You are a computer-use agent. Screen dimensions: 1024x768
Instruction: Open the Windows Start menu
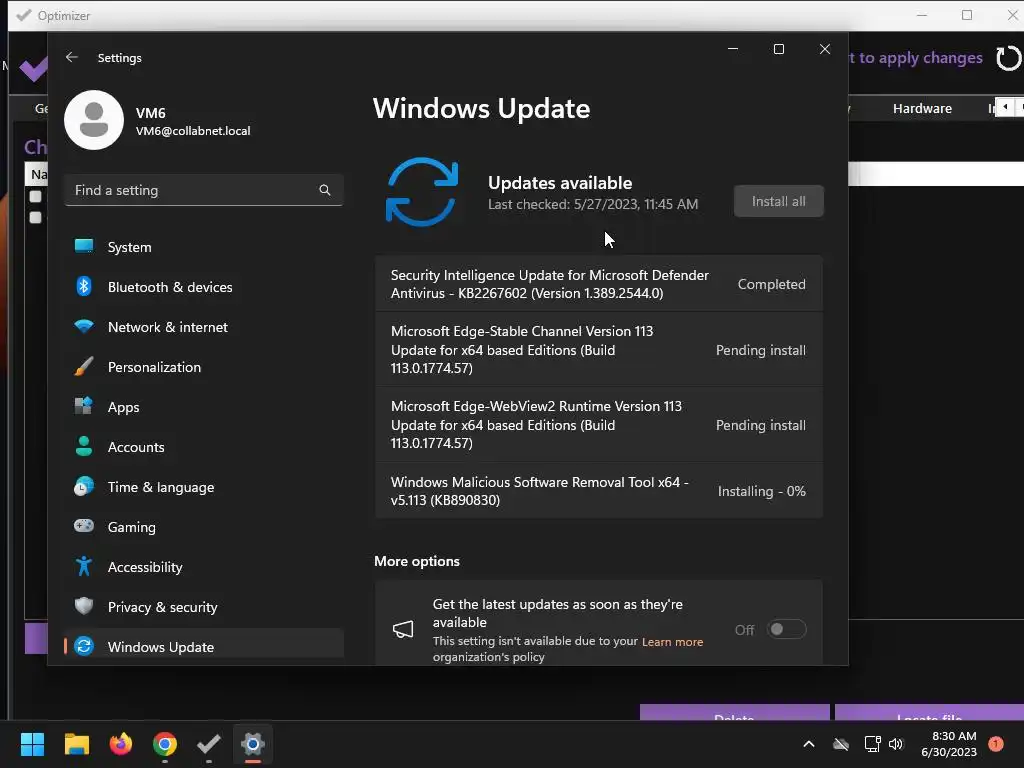click(32, 744)
